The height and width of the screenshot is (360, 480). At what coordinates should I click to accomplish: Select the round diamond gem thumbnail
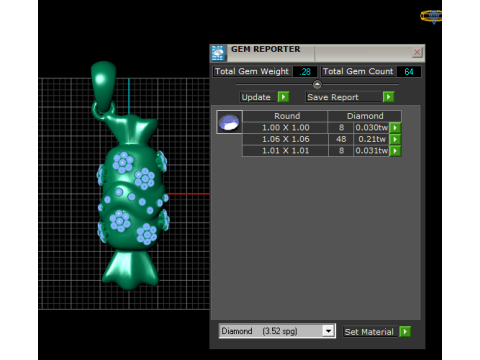pos(229,122)
